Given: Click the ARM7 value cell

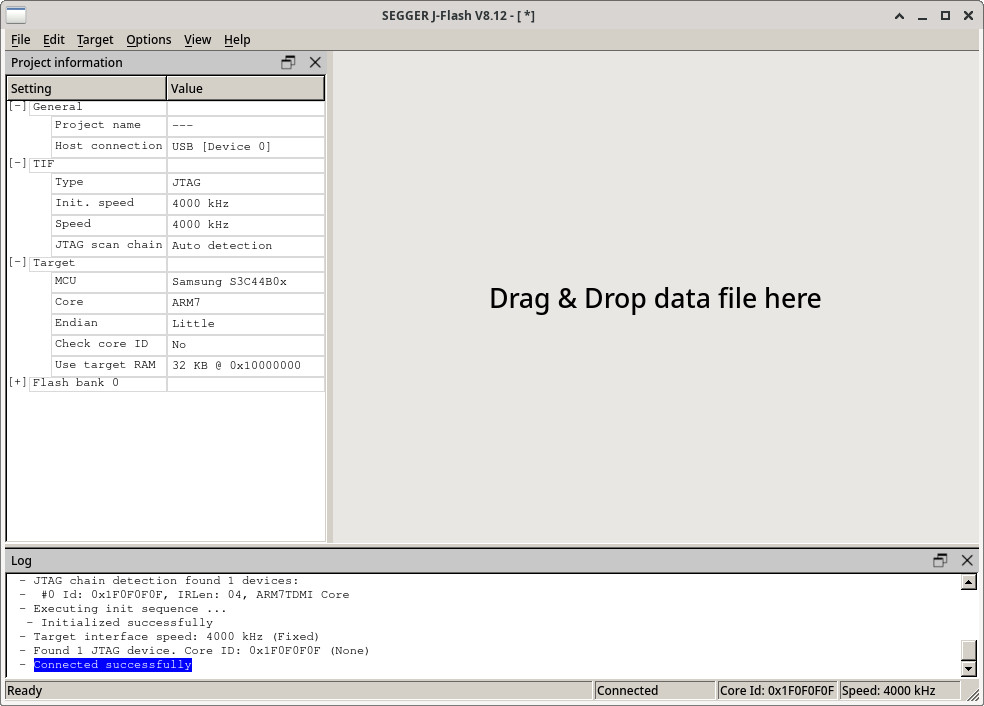Looking at the screenshot, I should coord(246,302).
